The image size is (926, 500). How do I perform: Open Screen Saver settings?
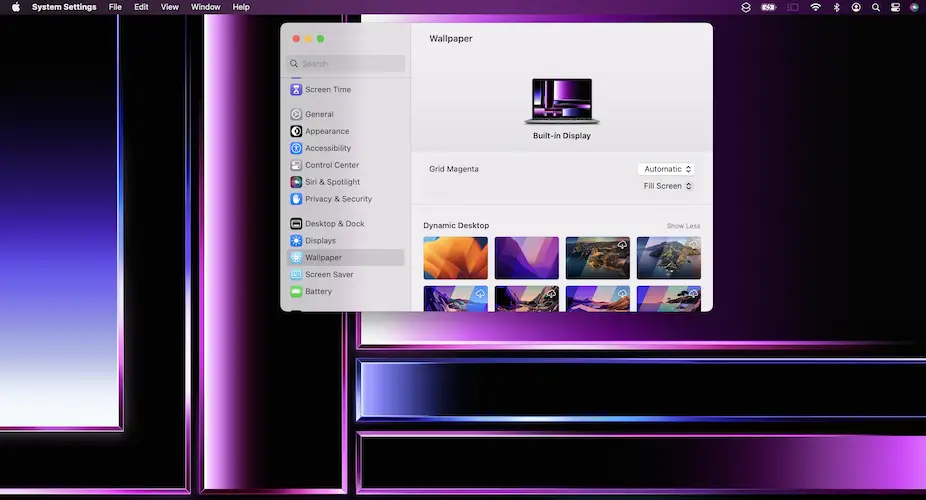point(329,275)
